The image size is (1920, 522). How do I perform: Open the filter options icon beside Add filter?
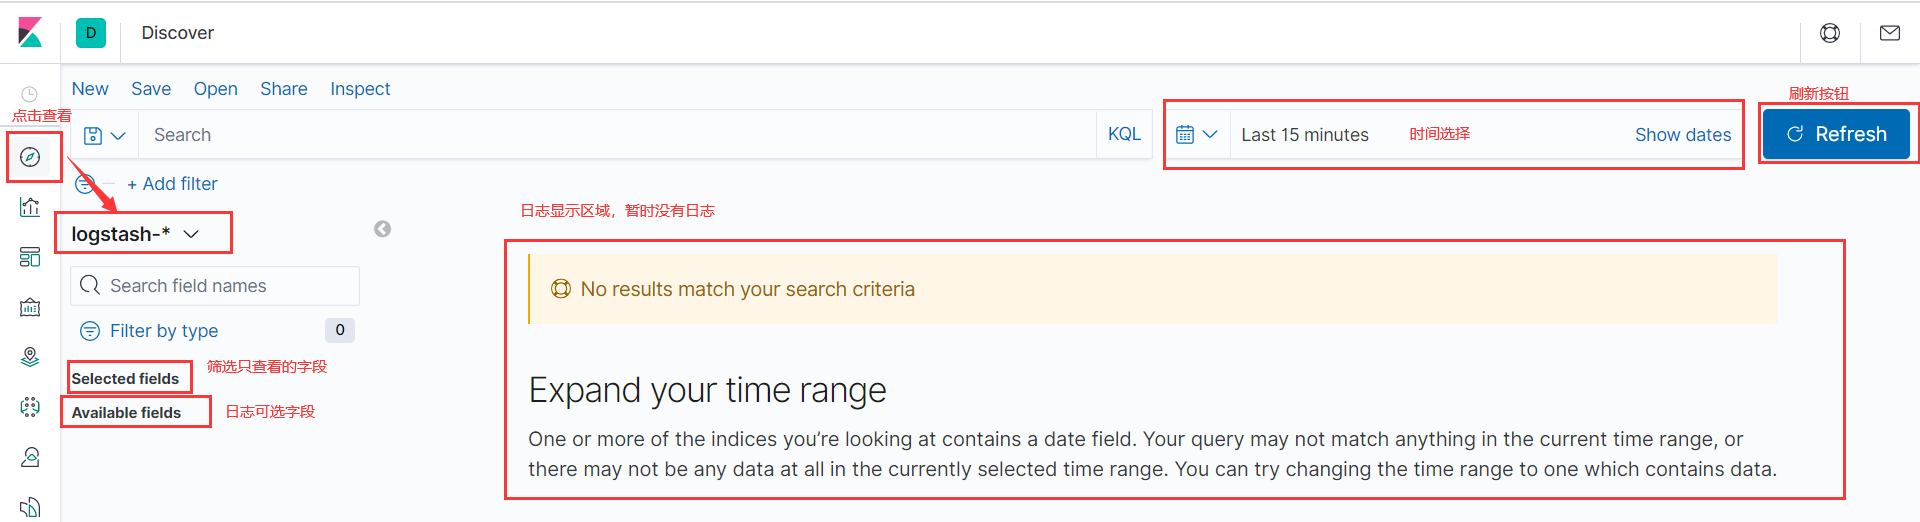click(x=85, y=184)
